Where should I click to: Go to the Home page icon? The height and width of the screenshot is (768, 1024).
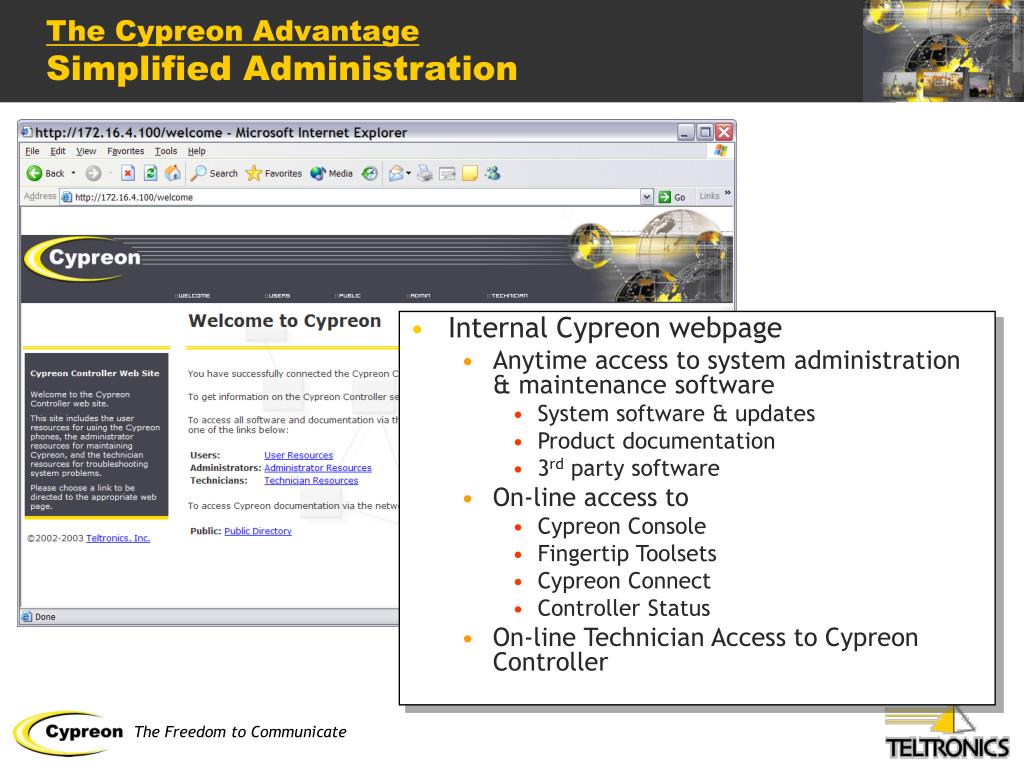click(x=172, y=173)
